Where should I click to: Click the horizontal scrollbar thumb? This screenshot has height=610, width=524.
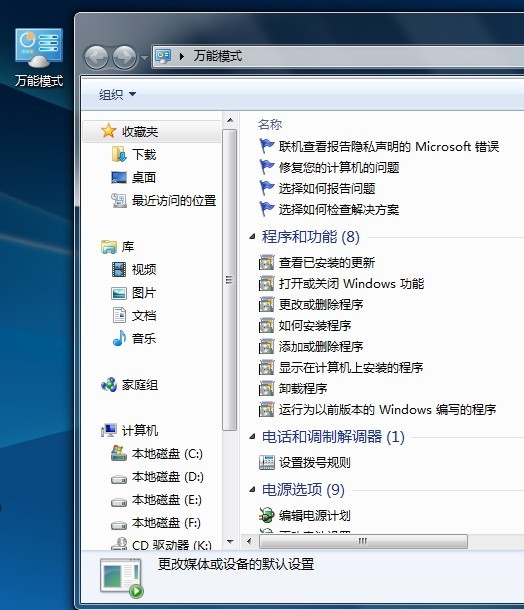click(x=363, y=541)
